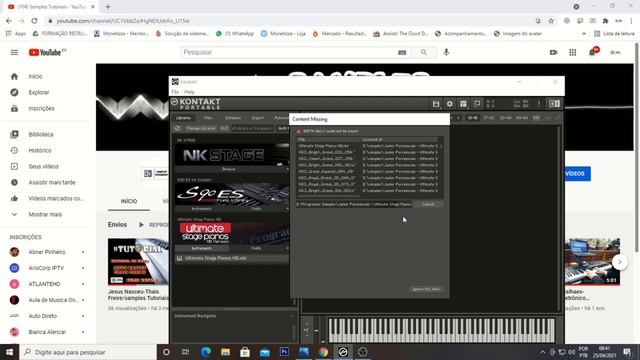Switch to Files tab in Kontakt browser

(x=208, y=118)
